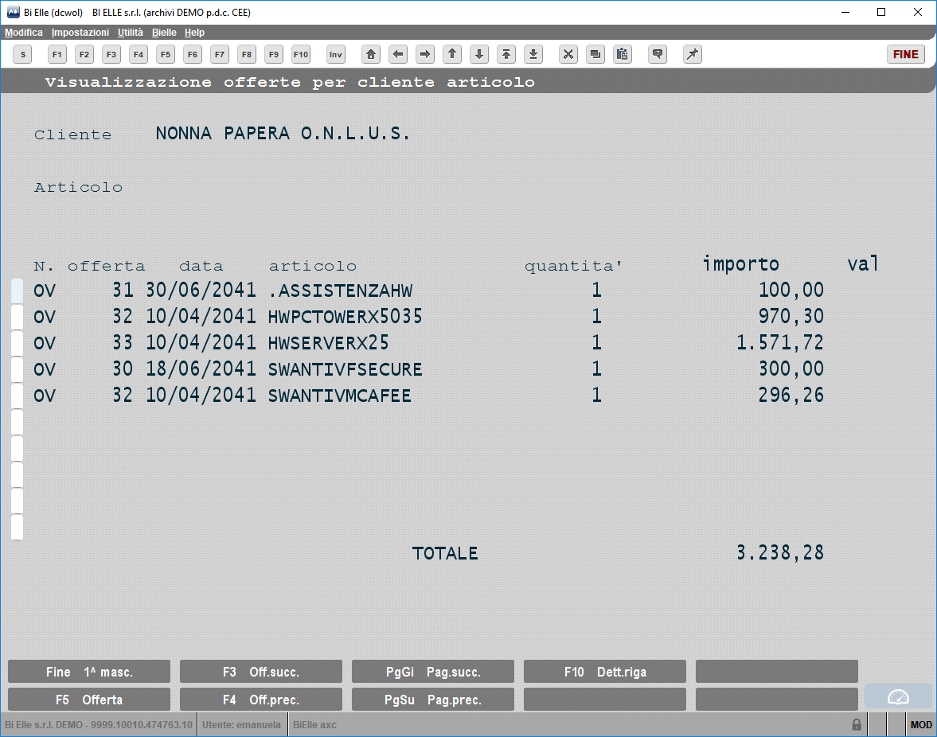Click the F5 Offerta button

(89, 700)
